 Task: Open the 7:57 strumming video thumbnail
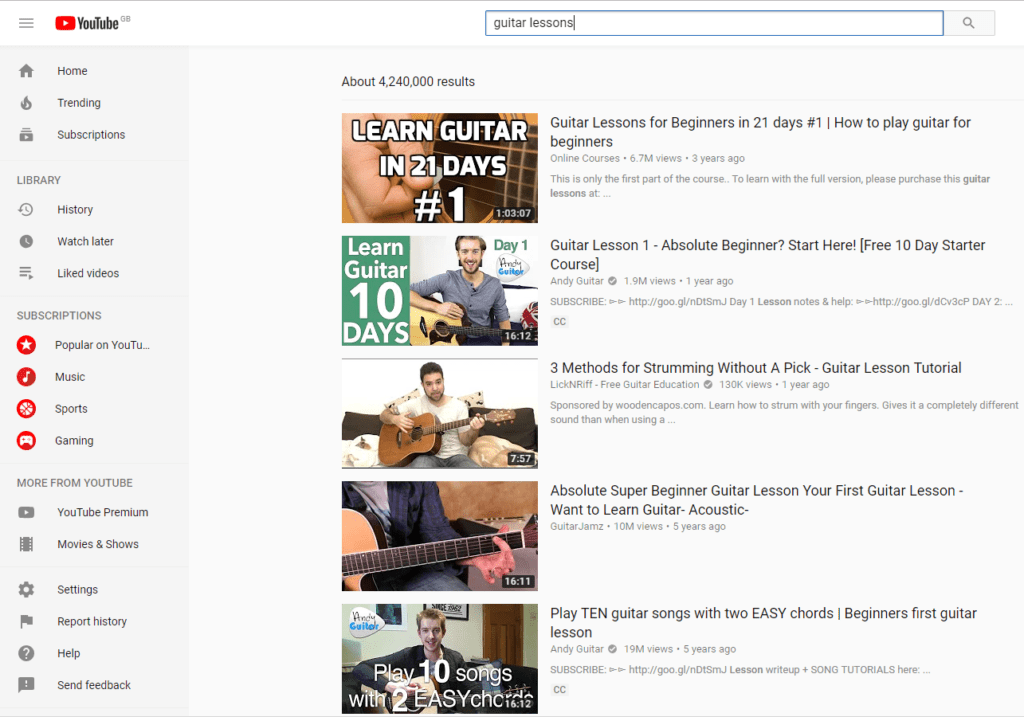pos(440,413)
